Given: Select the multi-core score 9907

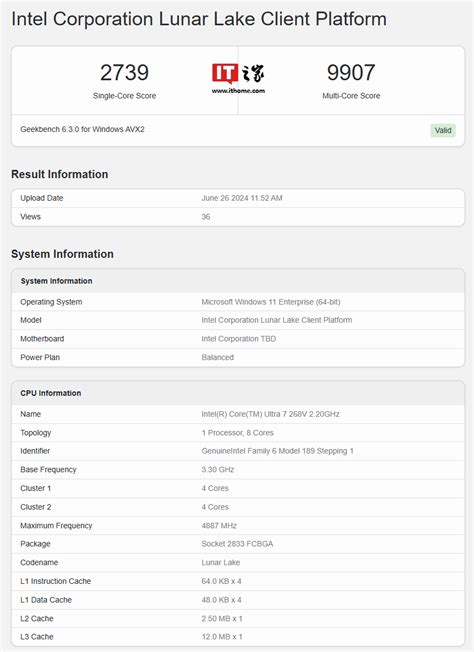Looking at the screenshot, I should (x=351, y=72).
